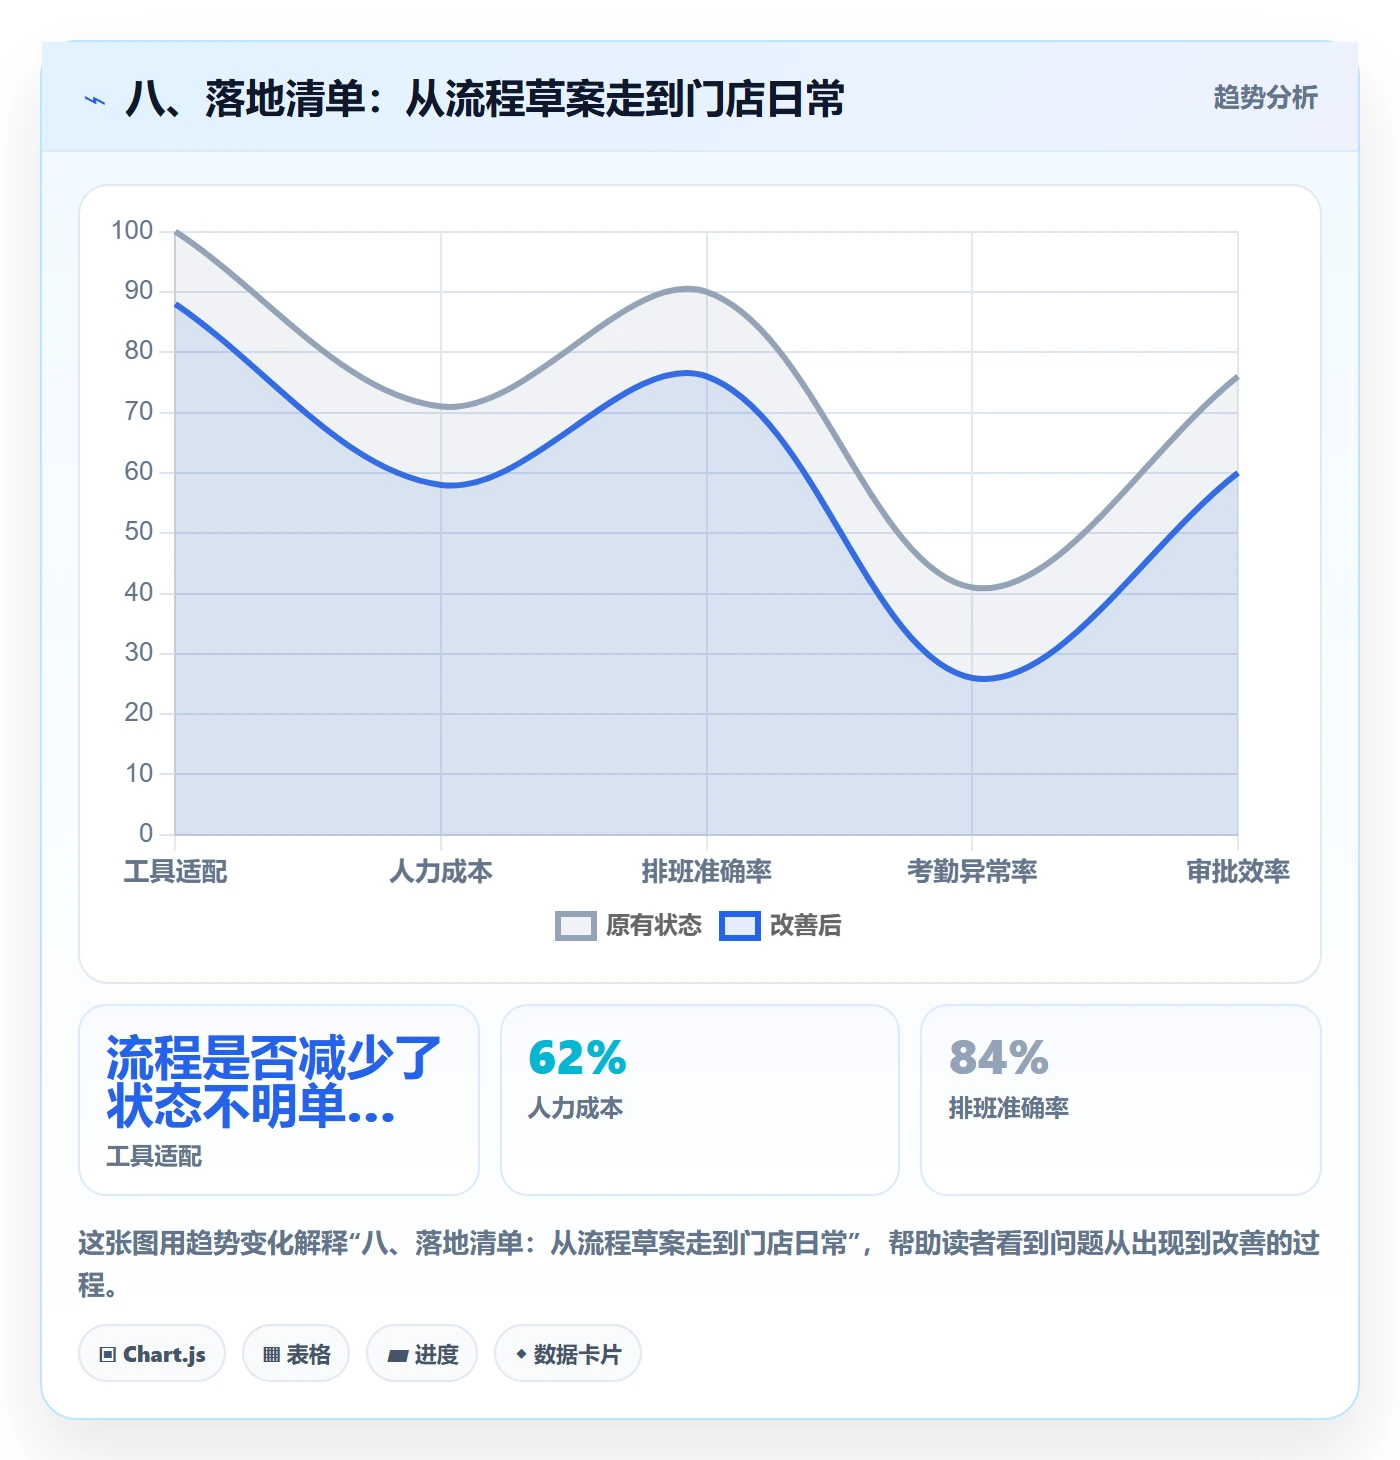Click the title 八、落地清单：从流程草案走到门店日常
1400x1460 pixels.
[x=485, y=99]
